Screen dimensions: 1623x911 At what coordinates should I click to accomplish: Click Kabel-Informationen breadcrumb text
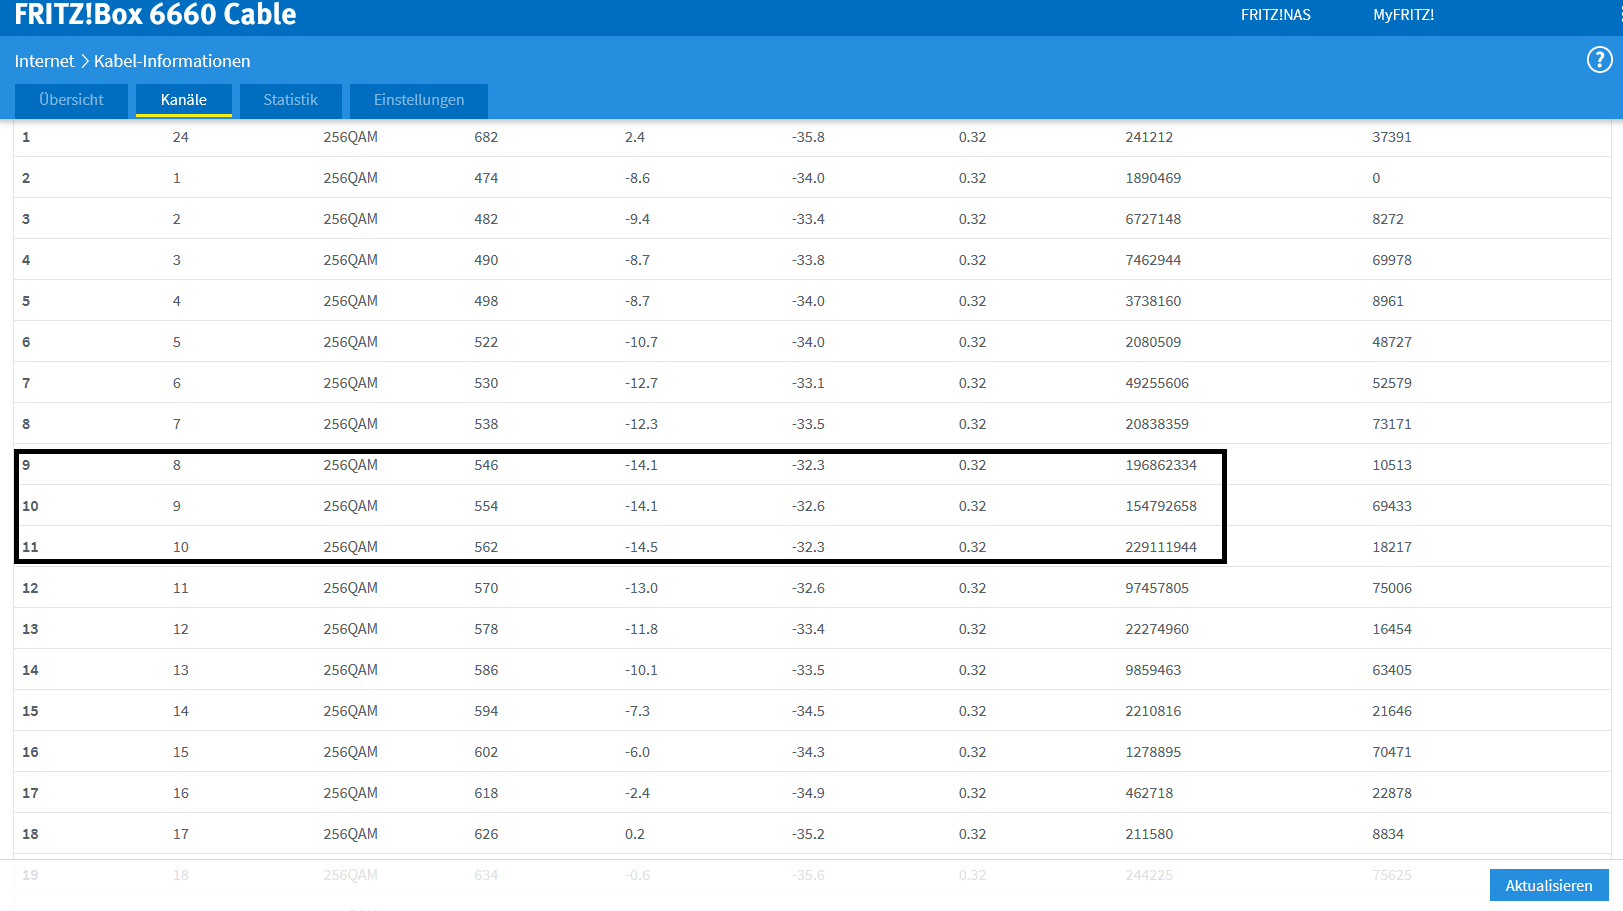172,61
